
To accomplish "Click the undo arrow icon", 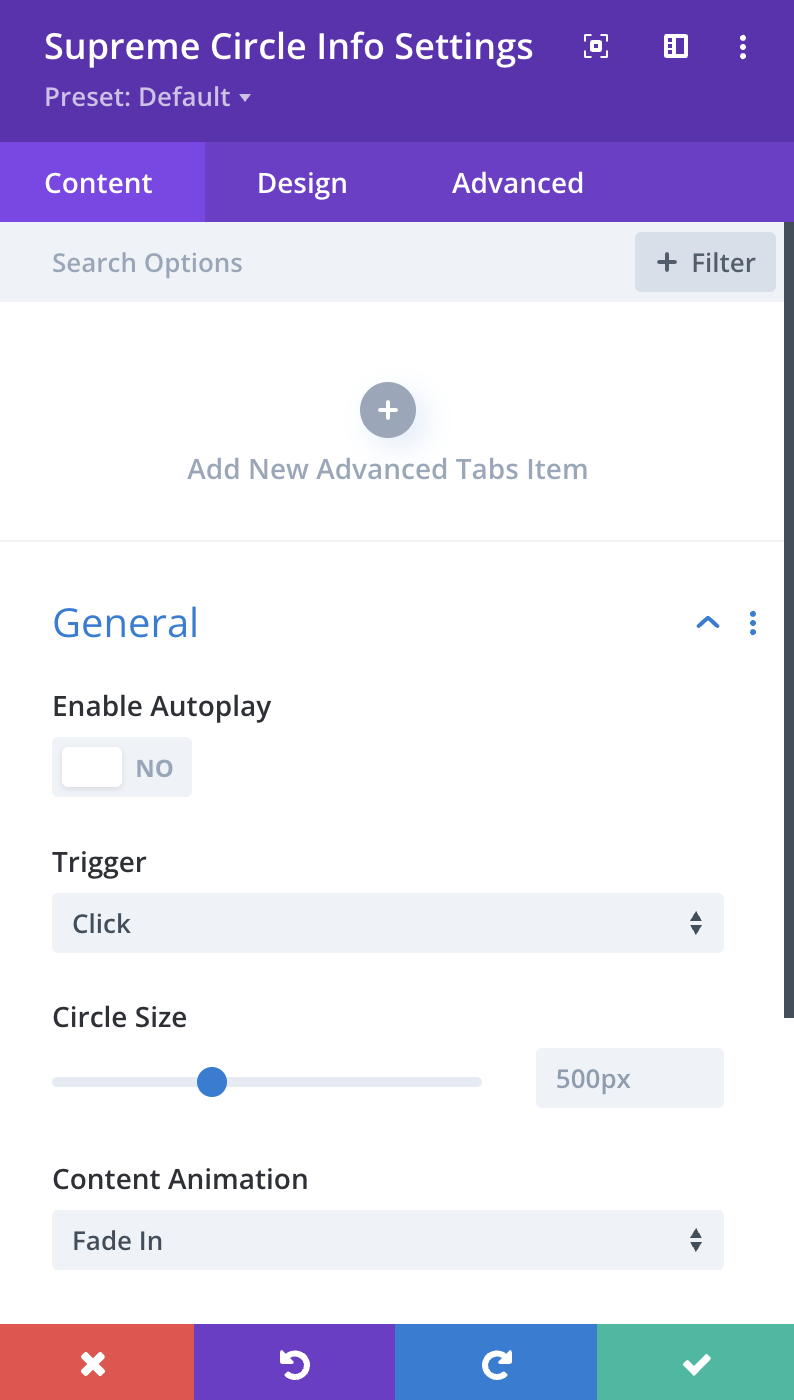I will pos(295,1362).
